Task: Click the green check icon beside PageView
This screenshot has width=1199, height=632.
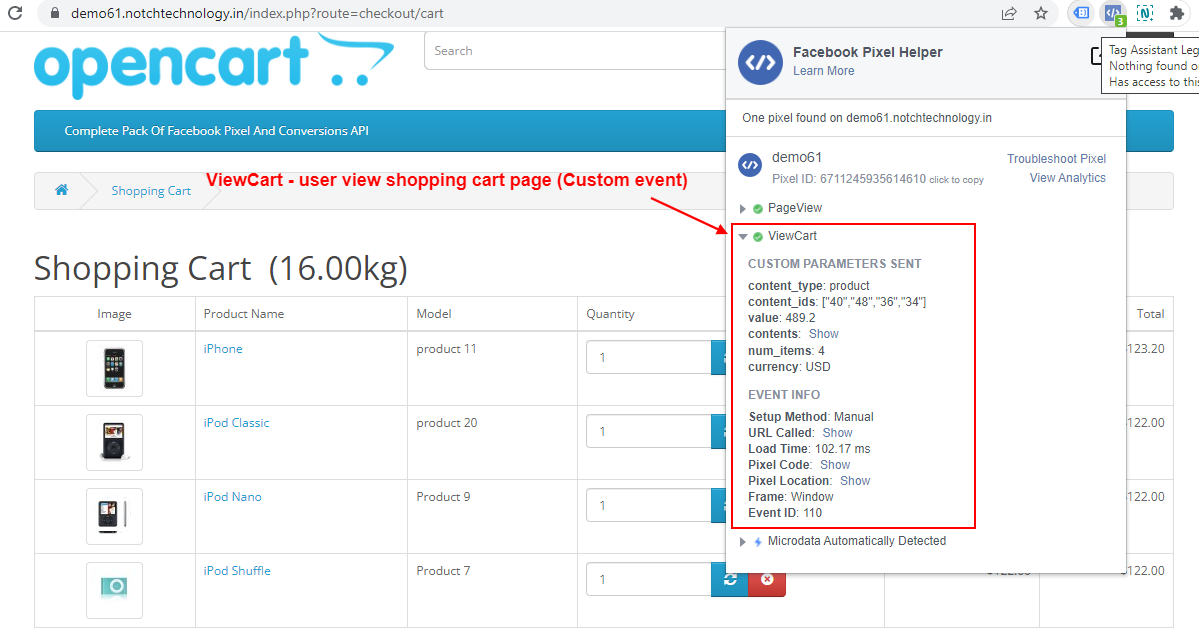Action: coord(758,209)
